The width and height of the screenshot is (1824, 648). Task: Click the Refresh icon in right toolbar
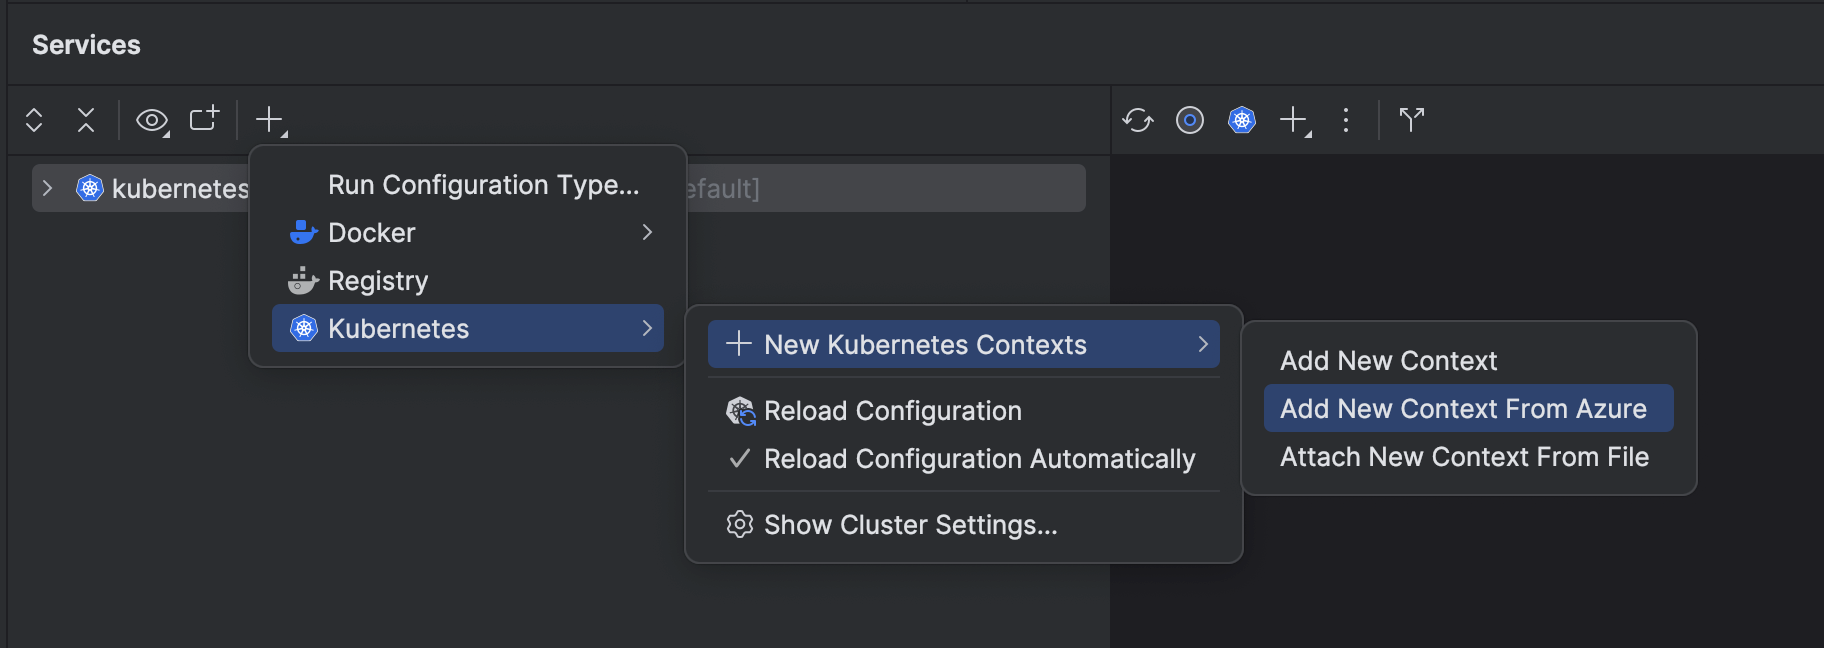coord(1138,120)
